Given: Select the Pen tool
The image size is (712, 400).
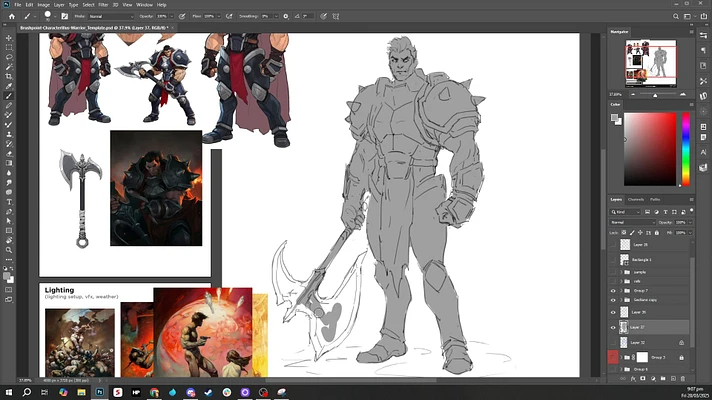Looking at the screenshot, I should 9,211.
